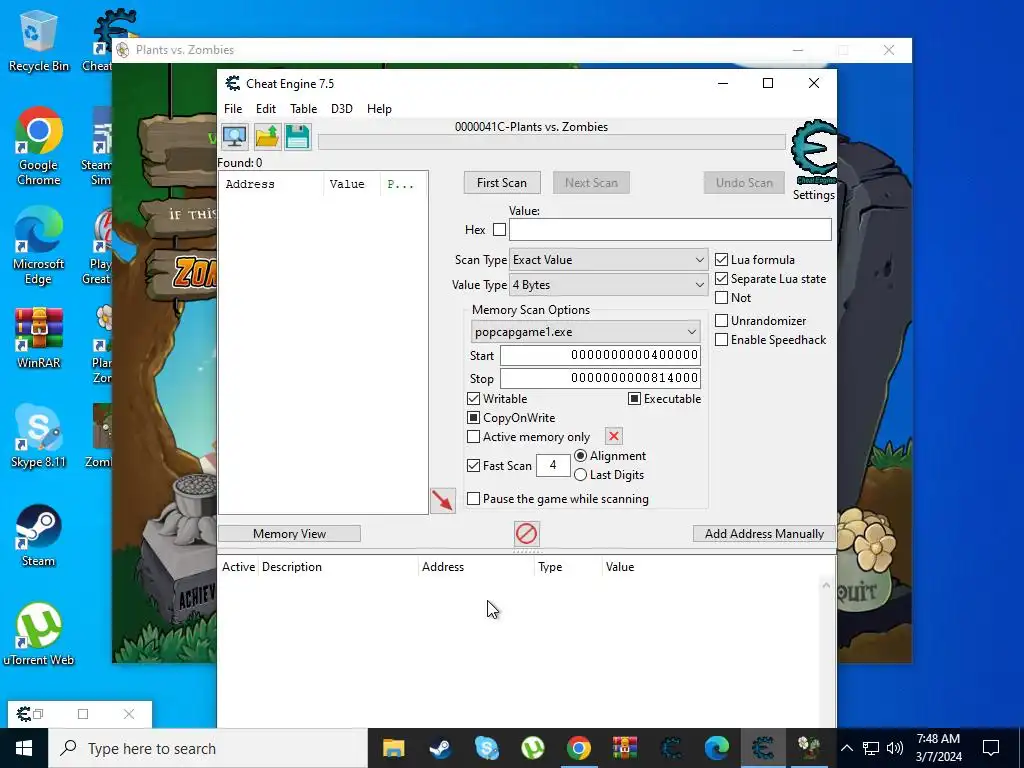Click the open cheat table folder icon

click(x=267, y=136)
